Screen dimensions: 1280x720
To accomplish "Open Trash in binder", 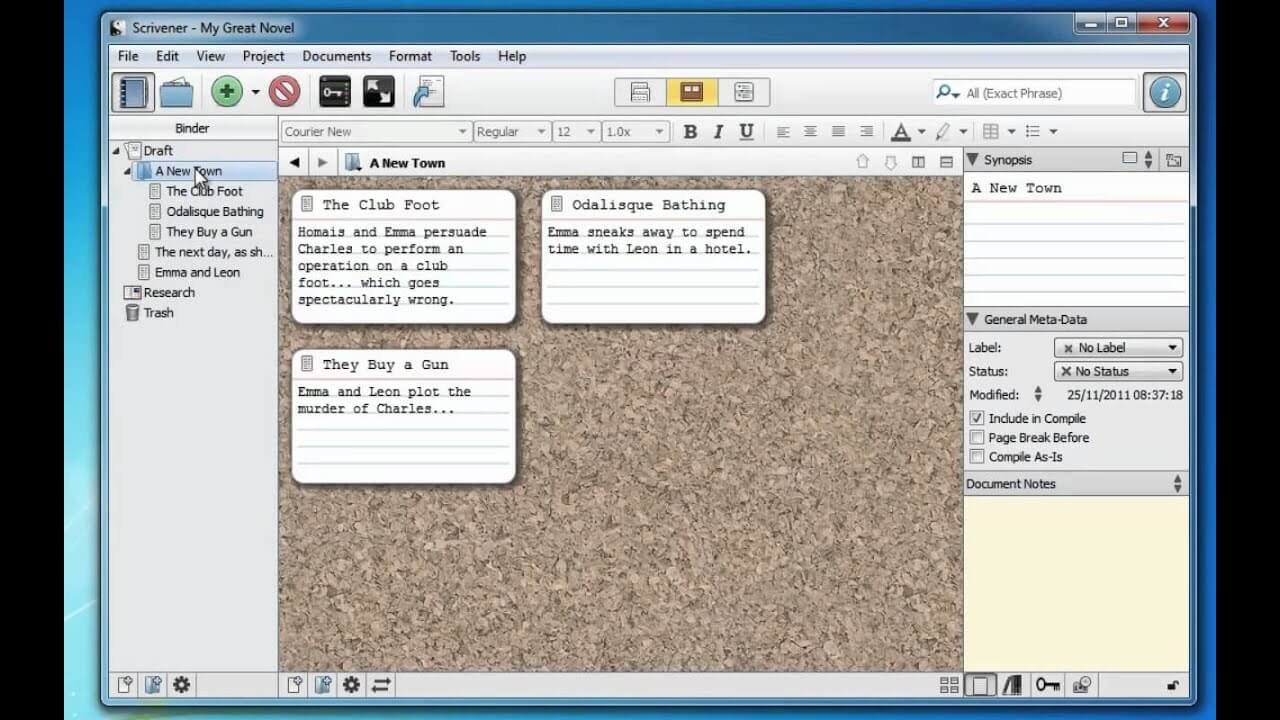I will pos(158,313).
